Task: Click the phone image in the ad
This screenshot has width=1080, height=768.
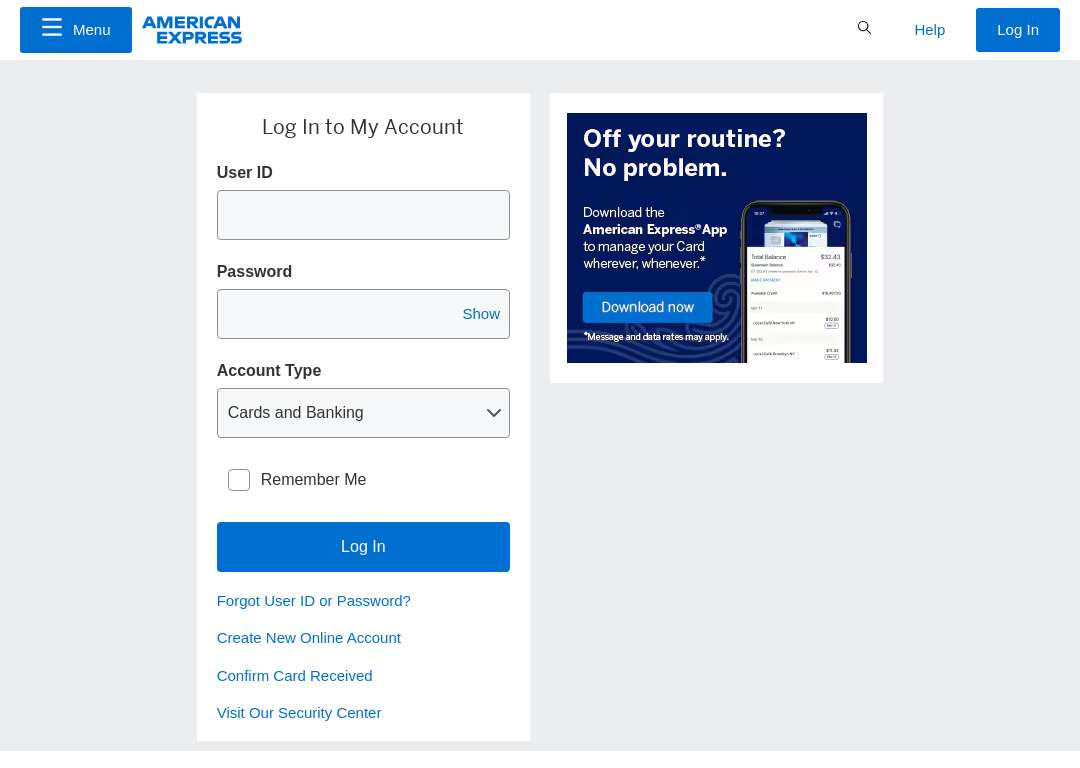Action: click(796, 282)
